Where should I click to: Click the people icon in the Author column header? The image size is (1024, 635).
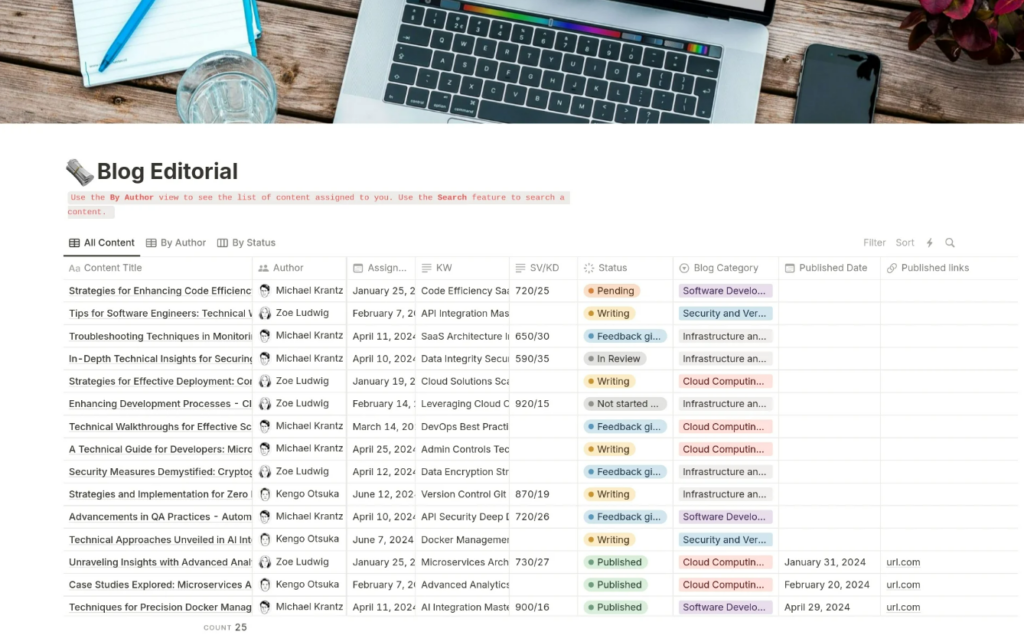pyautogui.click(x=264, y=267)
